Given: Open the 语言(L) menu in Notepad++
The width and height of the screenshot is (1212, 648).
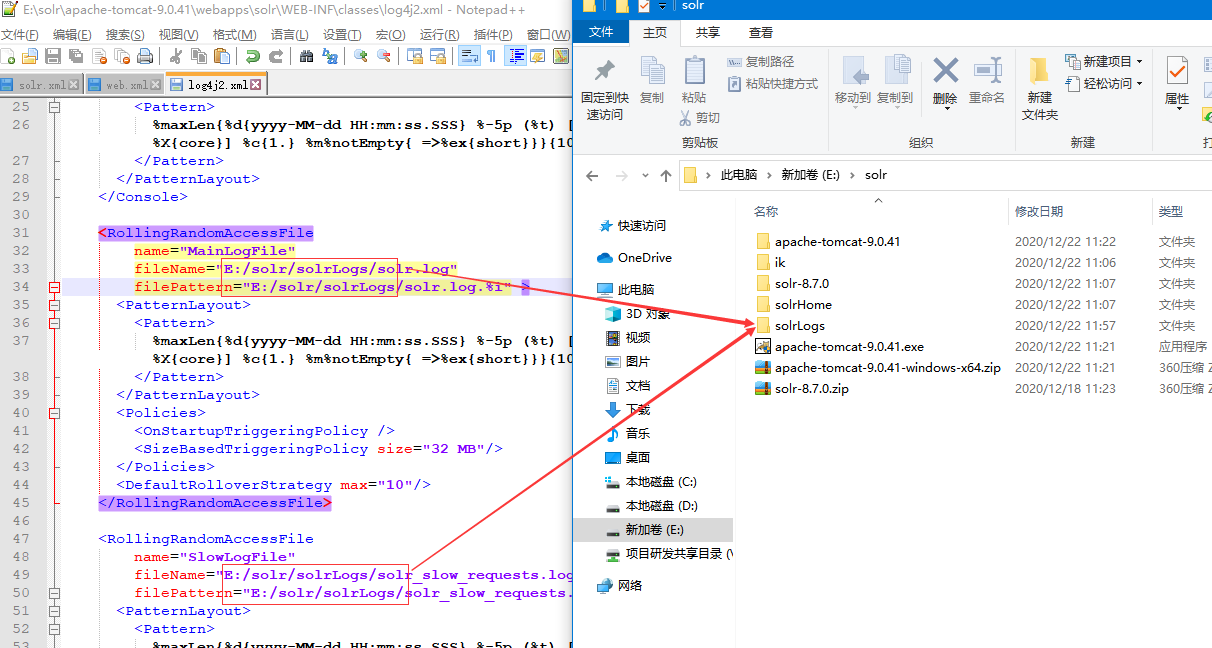Looking at the screenshot, I should pyautogui.click(x=290, y=35).
